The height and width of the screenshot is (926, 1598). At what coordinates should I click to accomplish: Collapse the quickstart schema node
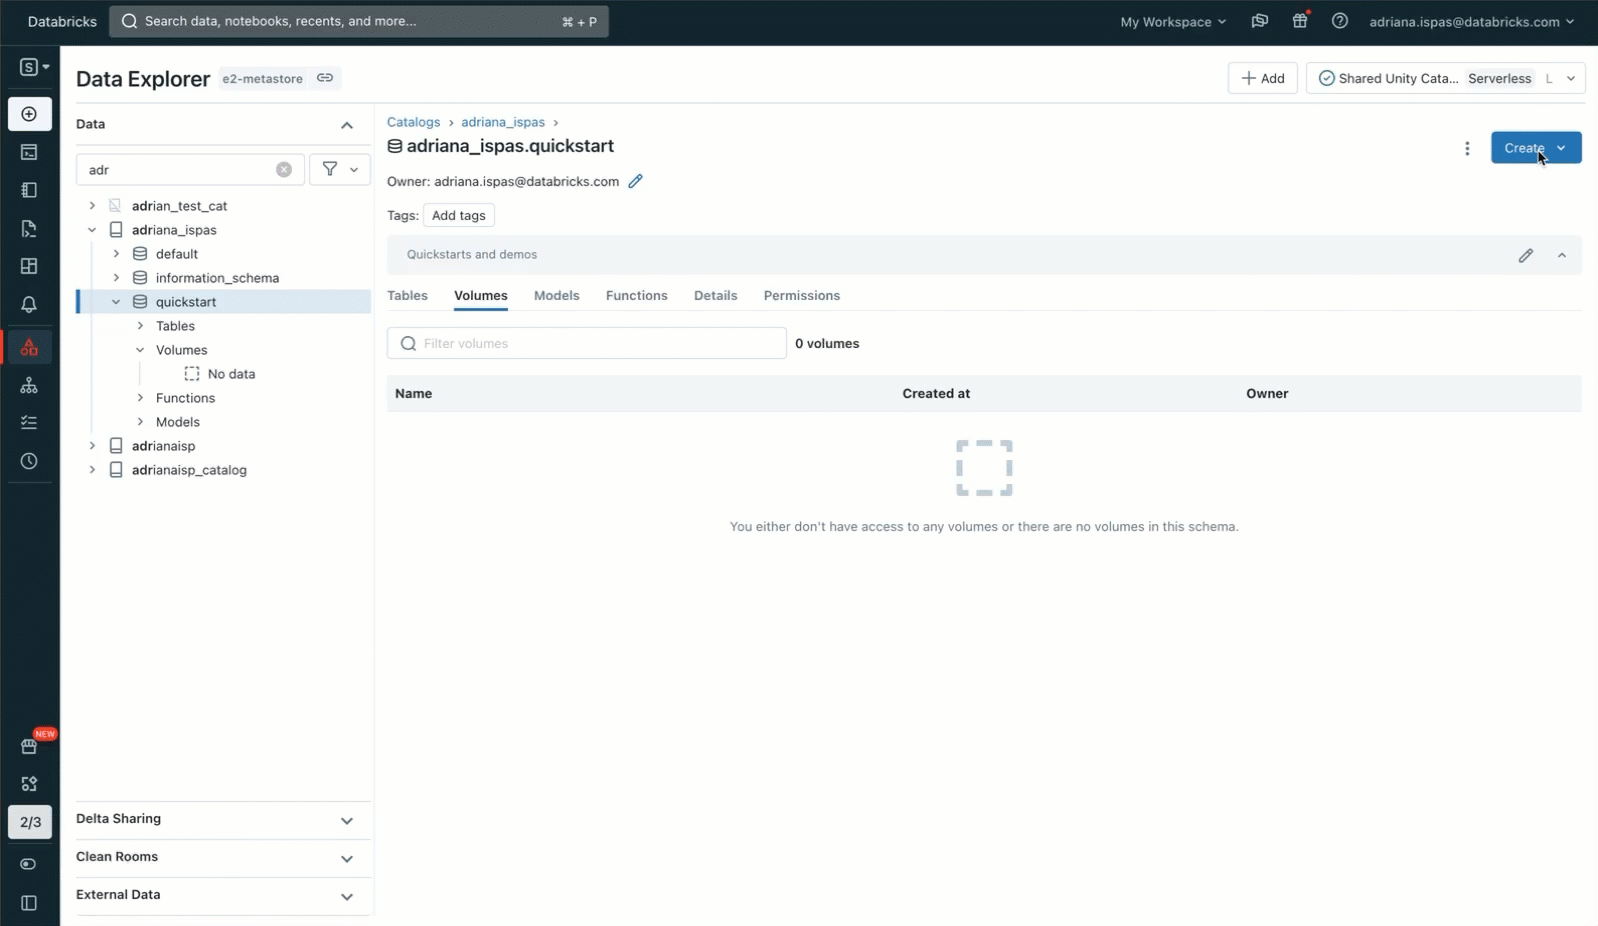[116, 302]
